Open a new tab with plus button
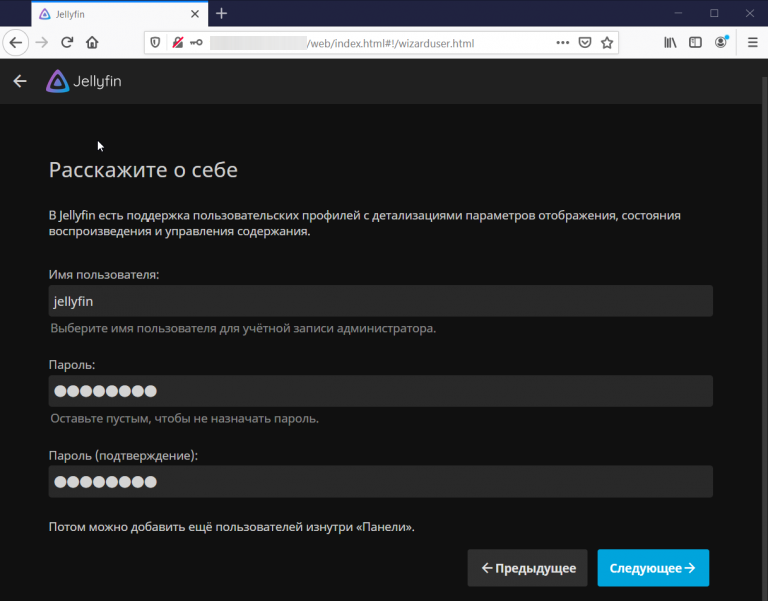The image size is (768, 601). point(221,13)
